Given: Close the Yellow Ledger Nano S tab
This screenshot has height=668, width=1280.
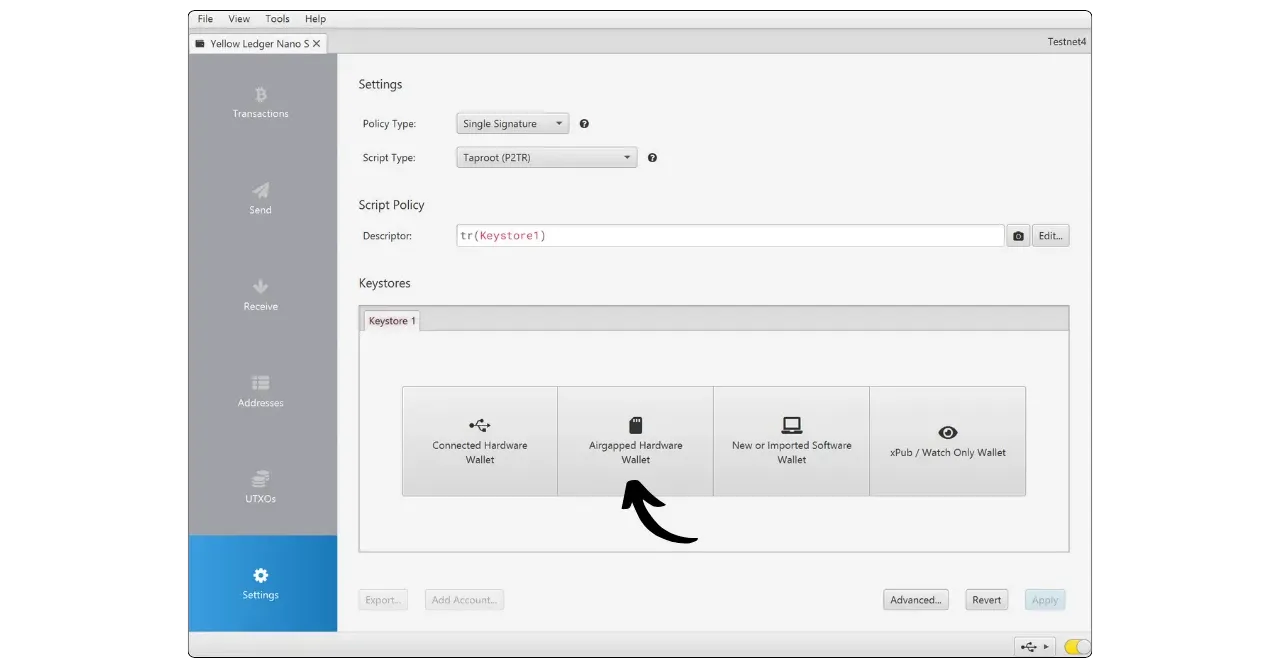Looking at the screenshot, I should (317, 44).
